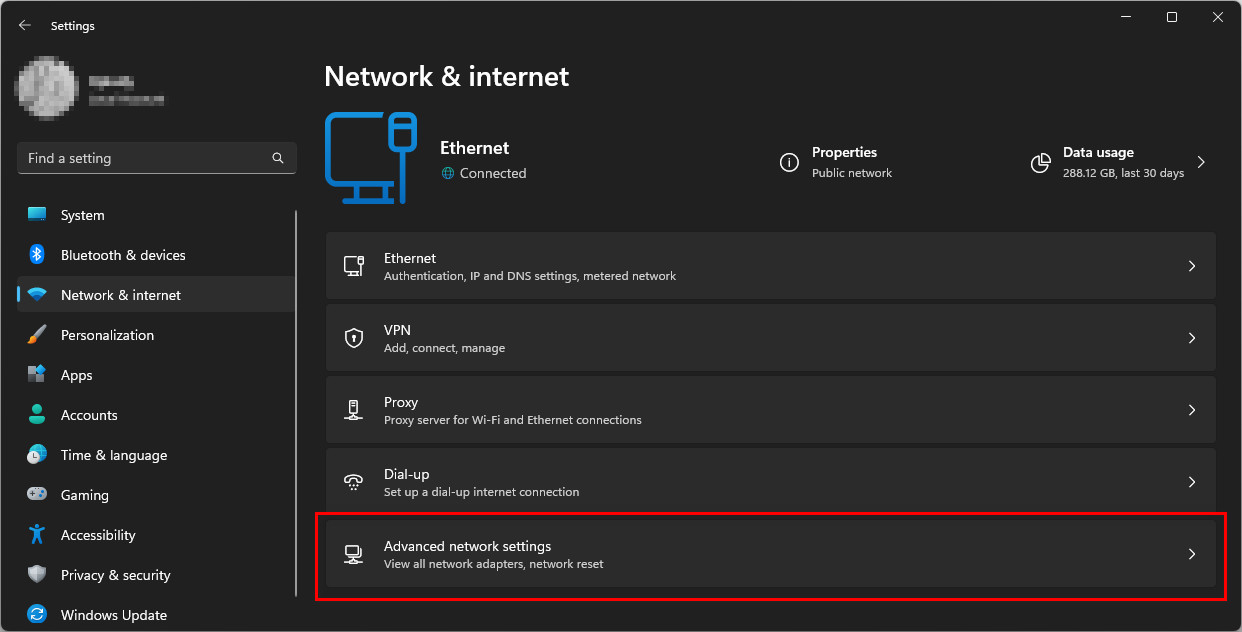
Task: Click the sidebar vertical scrollbar
Action: [x=296, y=400]
